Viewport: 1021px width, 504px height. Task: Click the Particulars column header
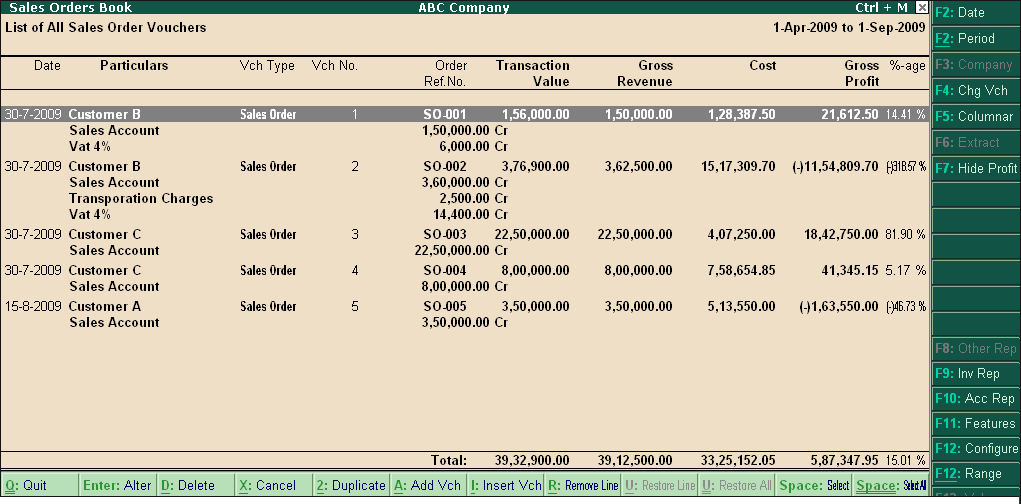134,66
